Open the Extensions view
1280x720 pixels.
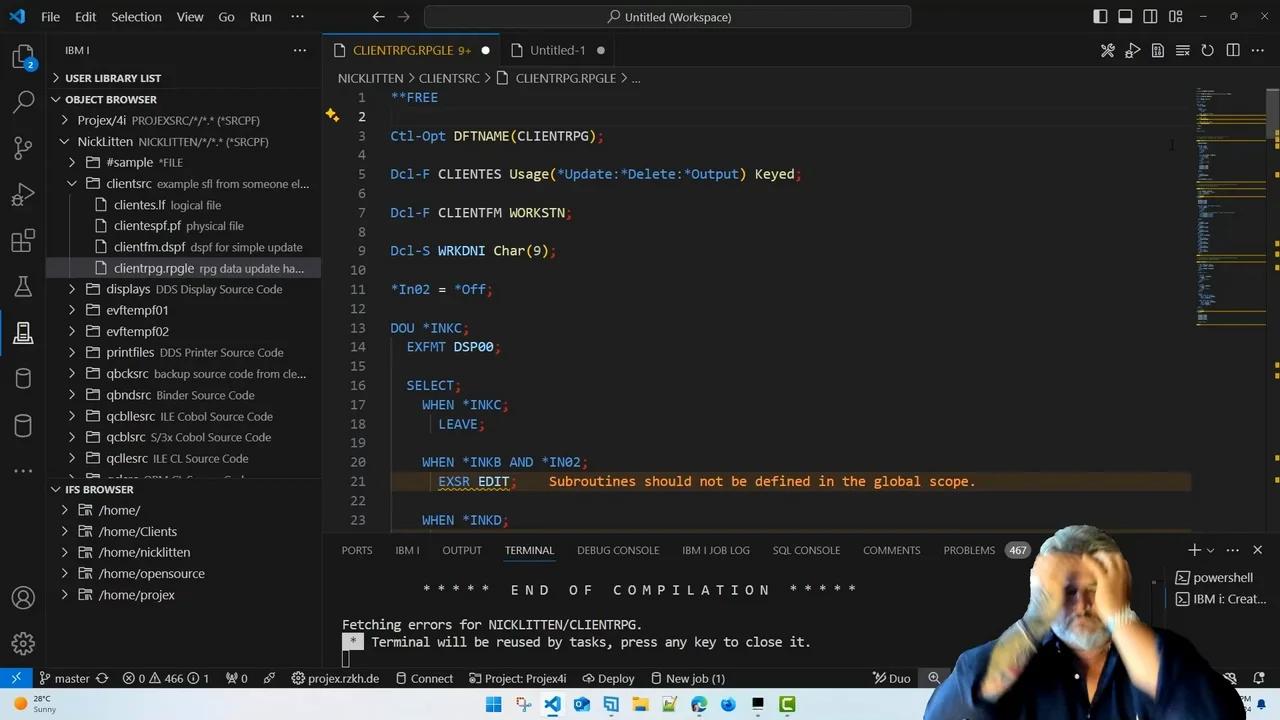[x=23, y=240]
